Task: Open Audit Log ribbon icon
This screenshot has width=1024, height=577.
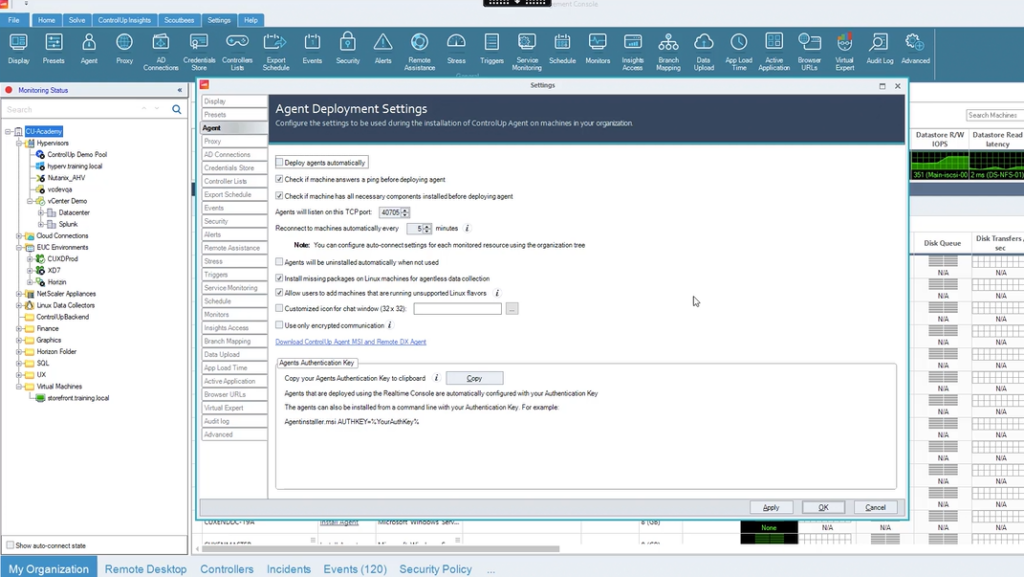Action: pos(880,49)
